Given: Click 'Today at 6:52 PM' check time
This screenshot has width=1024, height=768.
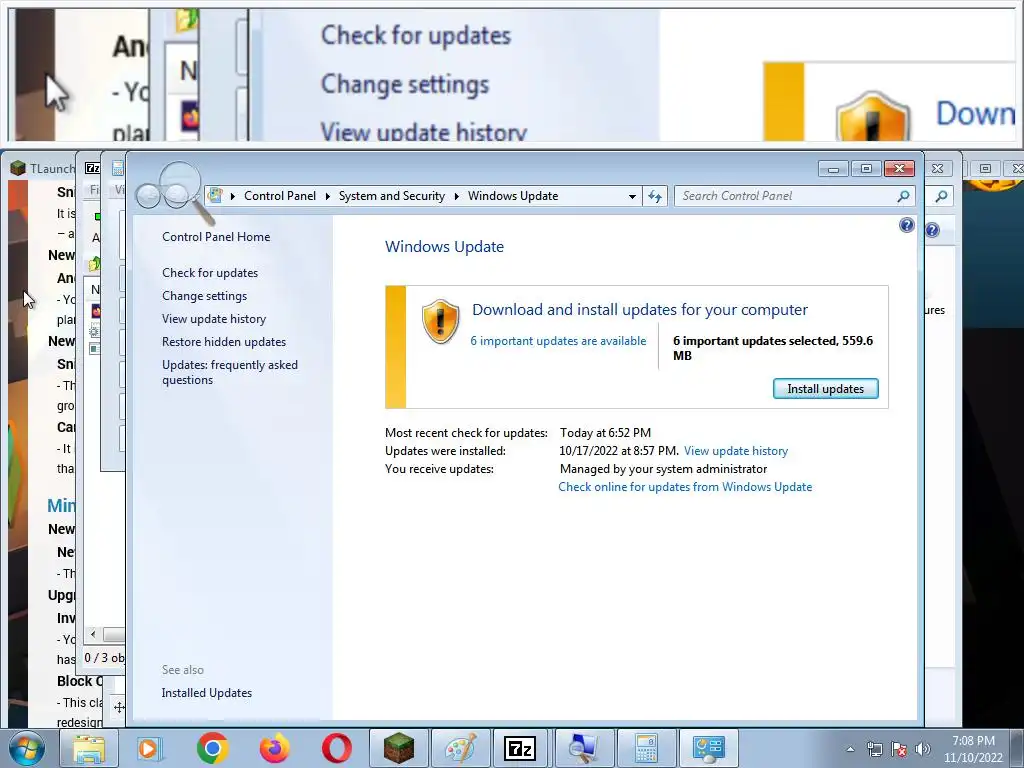Looking at the screenshot, I should pyautogui.click(x=605, y=432).
